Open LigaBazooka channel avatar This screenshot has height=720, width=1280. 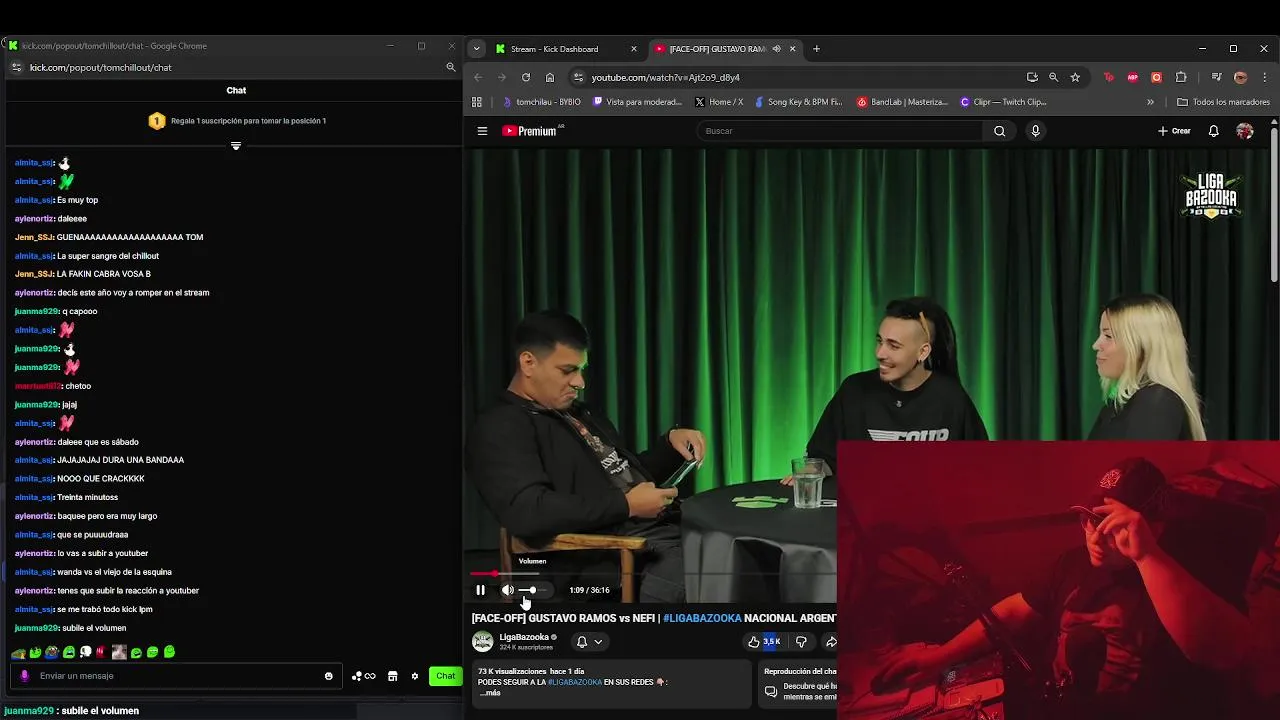[483, 642]
